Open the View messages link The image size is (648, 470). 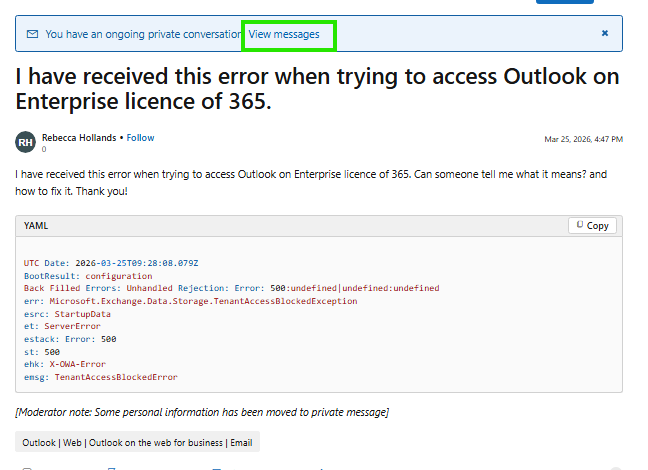tap(284, 34)
